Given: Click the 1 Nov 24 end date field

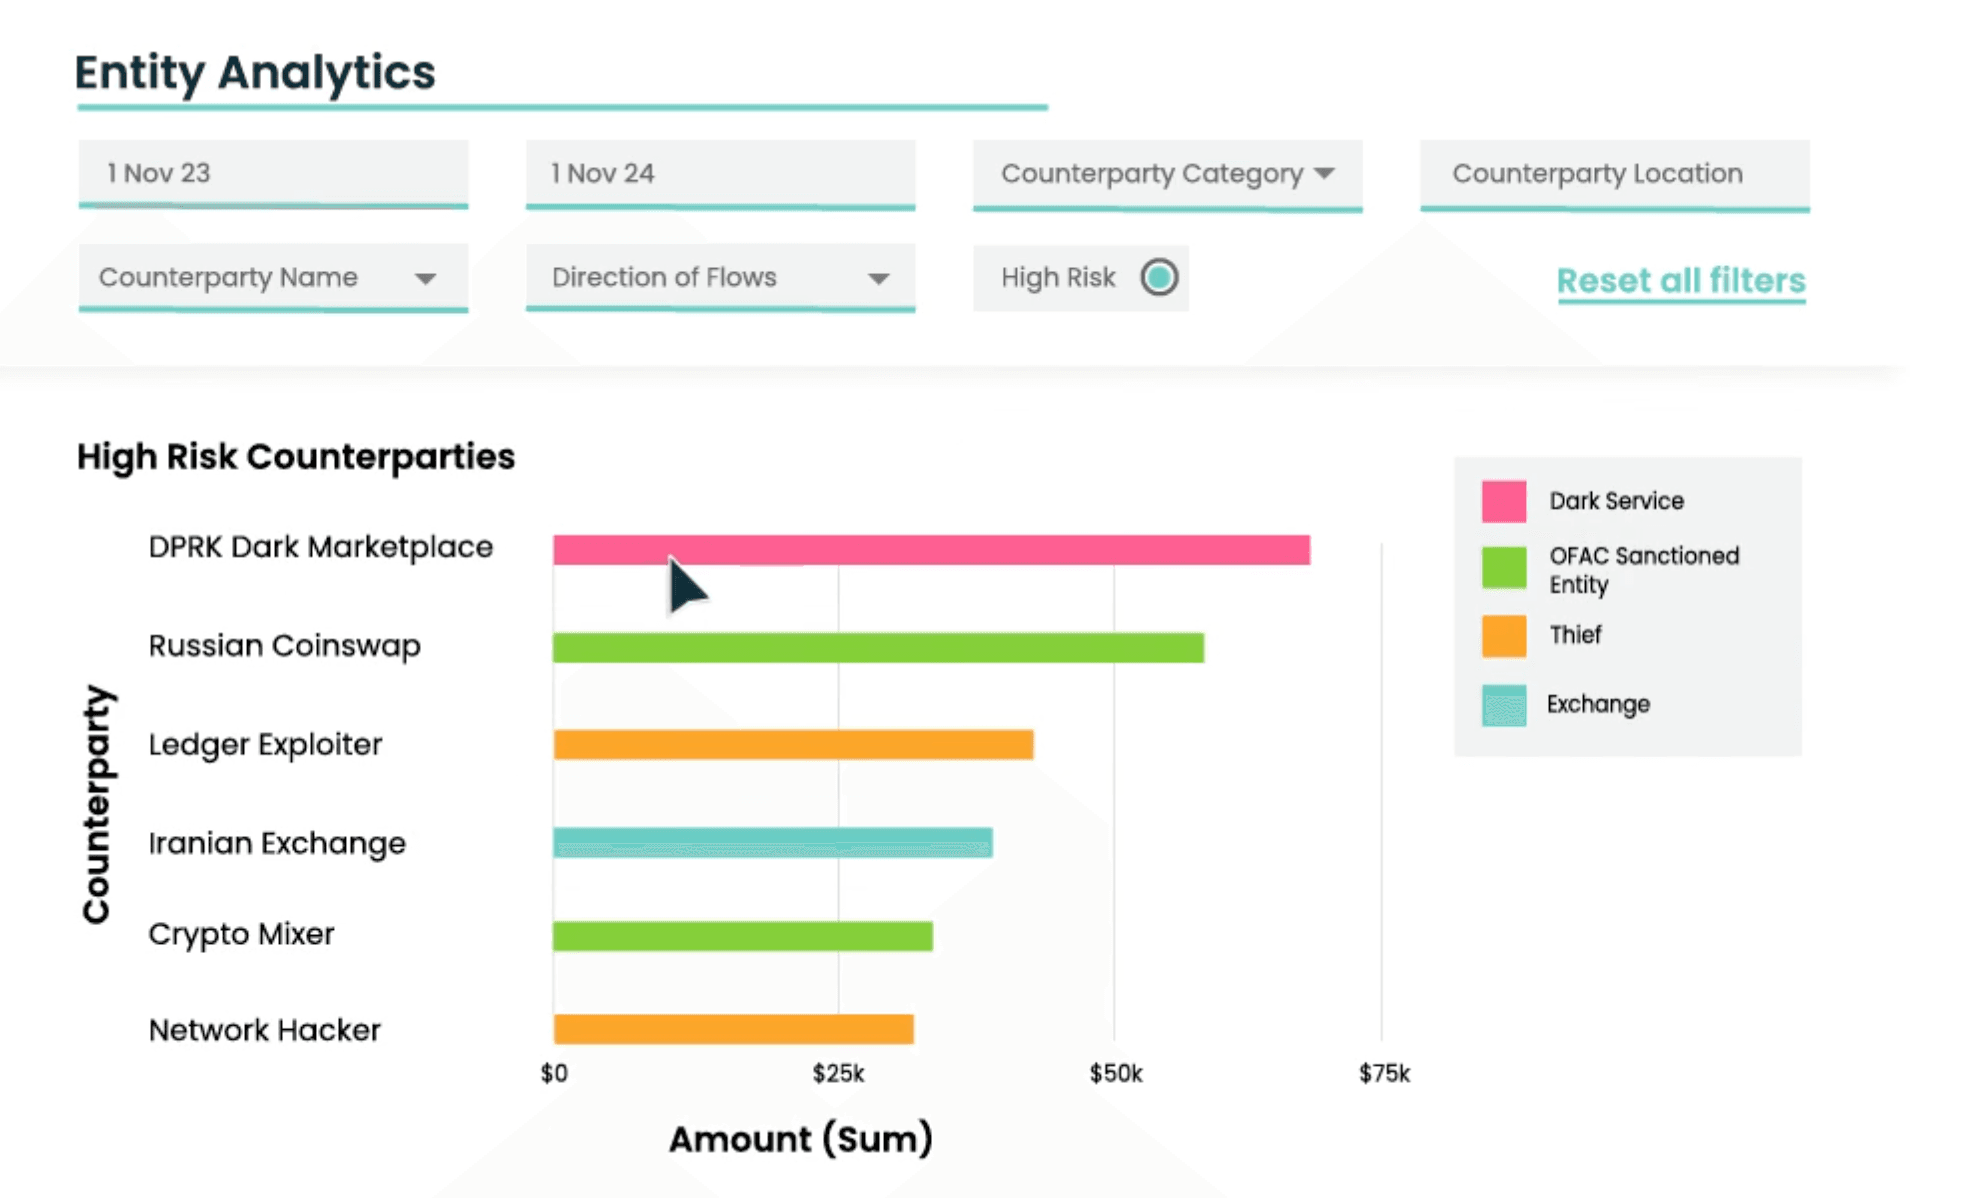Looking at the screenshot, I should pos(719,173).
